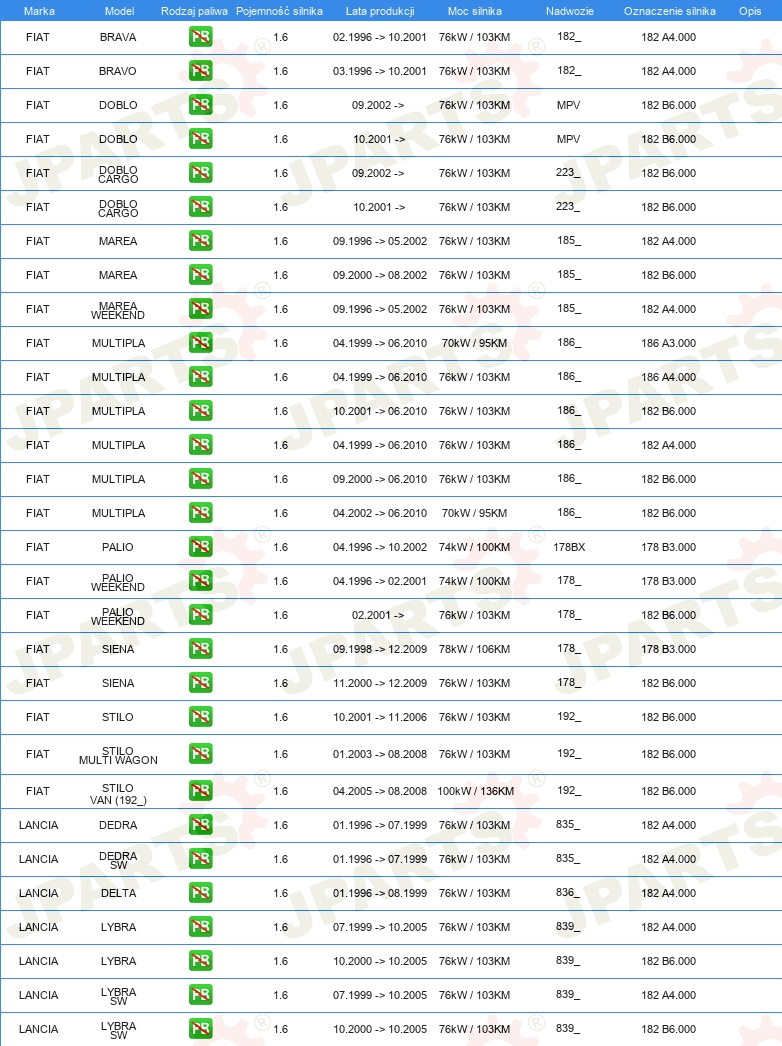Click fuel icon in LYBRA SW 10.2000 row
This screenshot has width=782, height=1046.
click(200, 1029)
